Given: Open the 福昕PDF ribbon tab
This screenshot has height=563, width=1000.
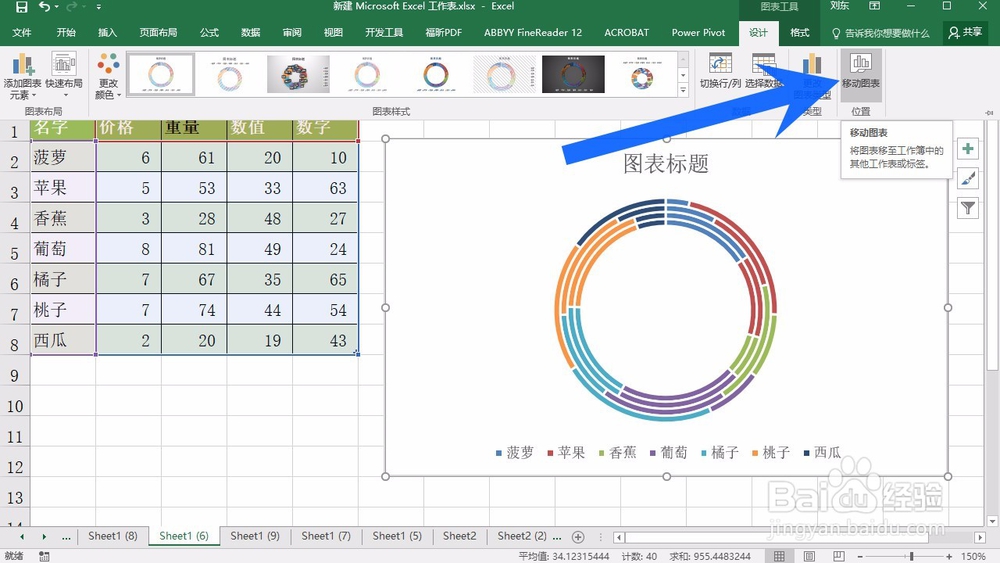Looking at the screenshot, I should [x=443, y=33].
